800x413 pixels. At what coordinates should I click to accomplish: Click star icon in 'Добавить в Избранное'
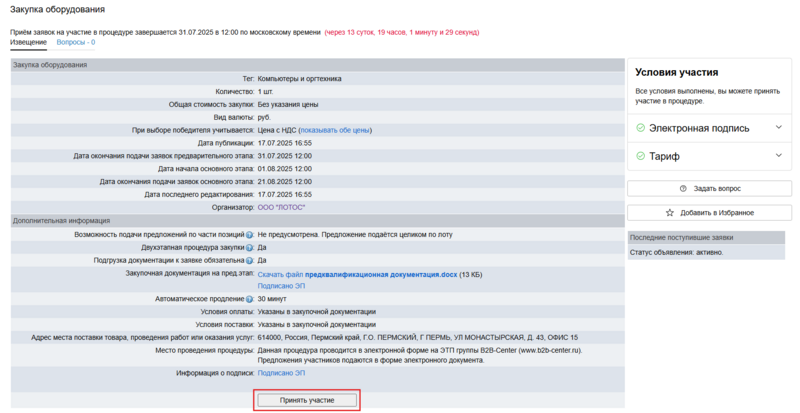pos(670,213)
